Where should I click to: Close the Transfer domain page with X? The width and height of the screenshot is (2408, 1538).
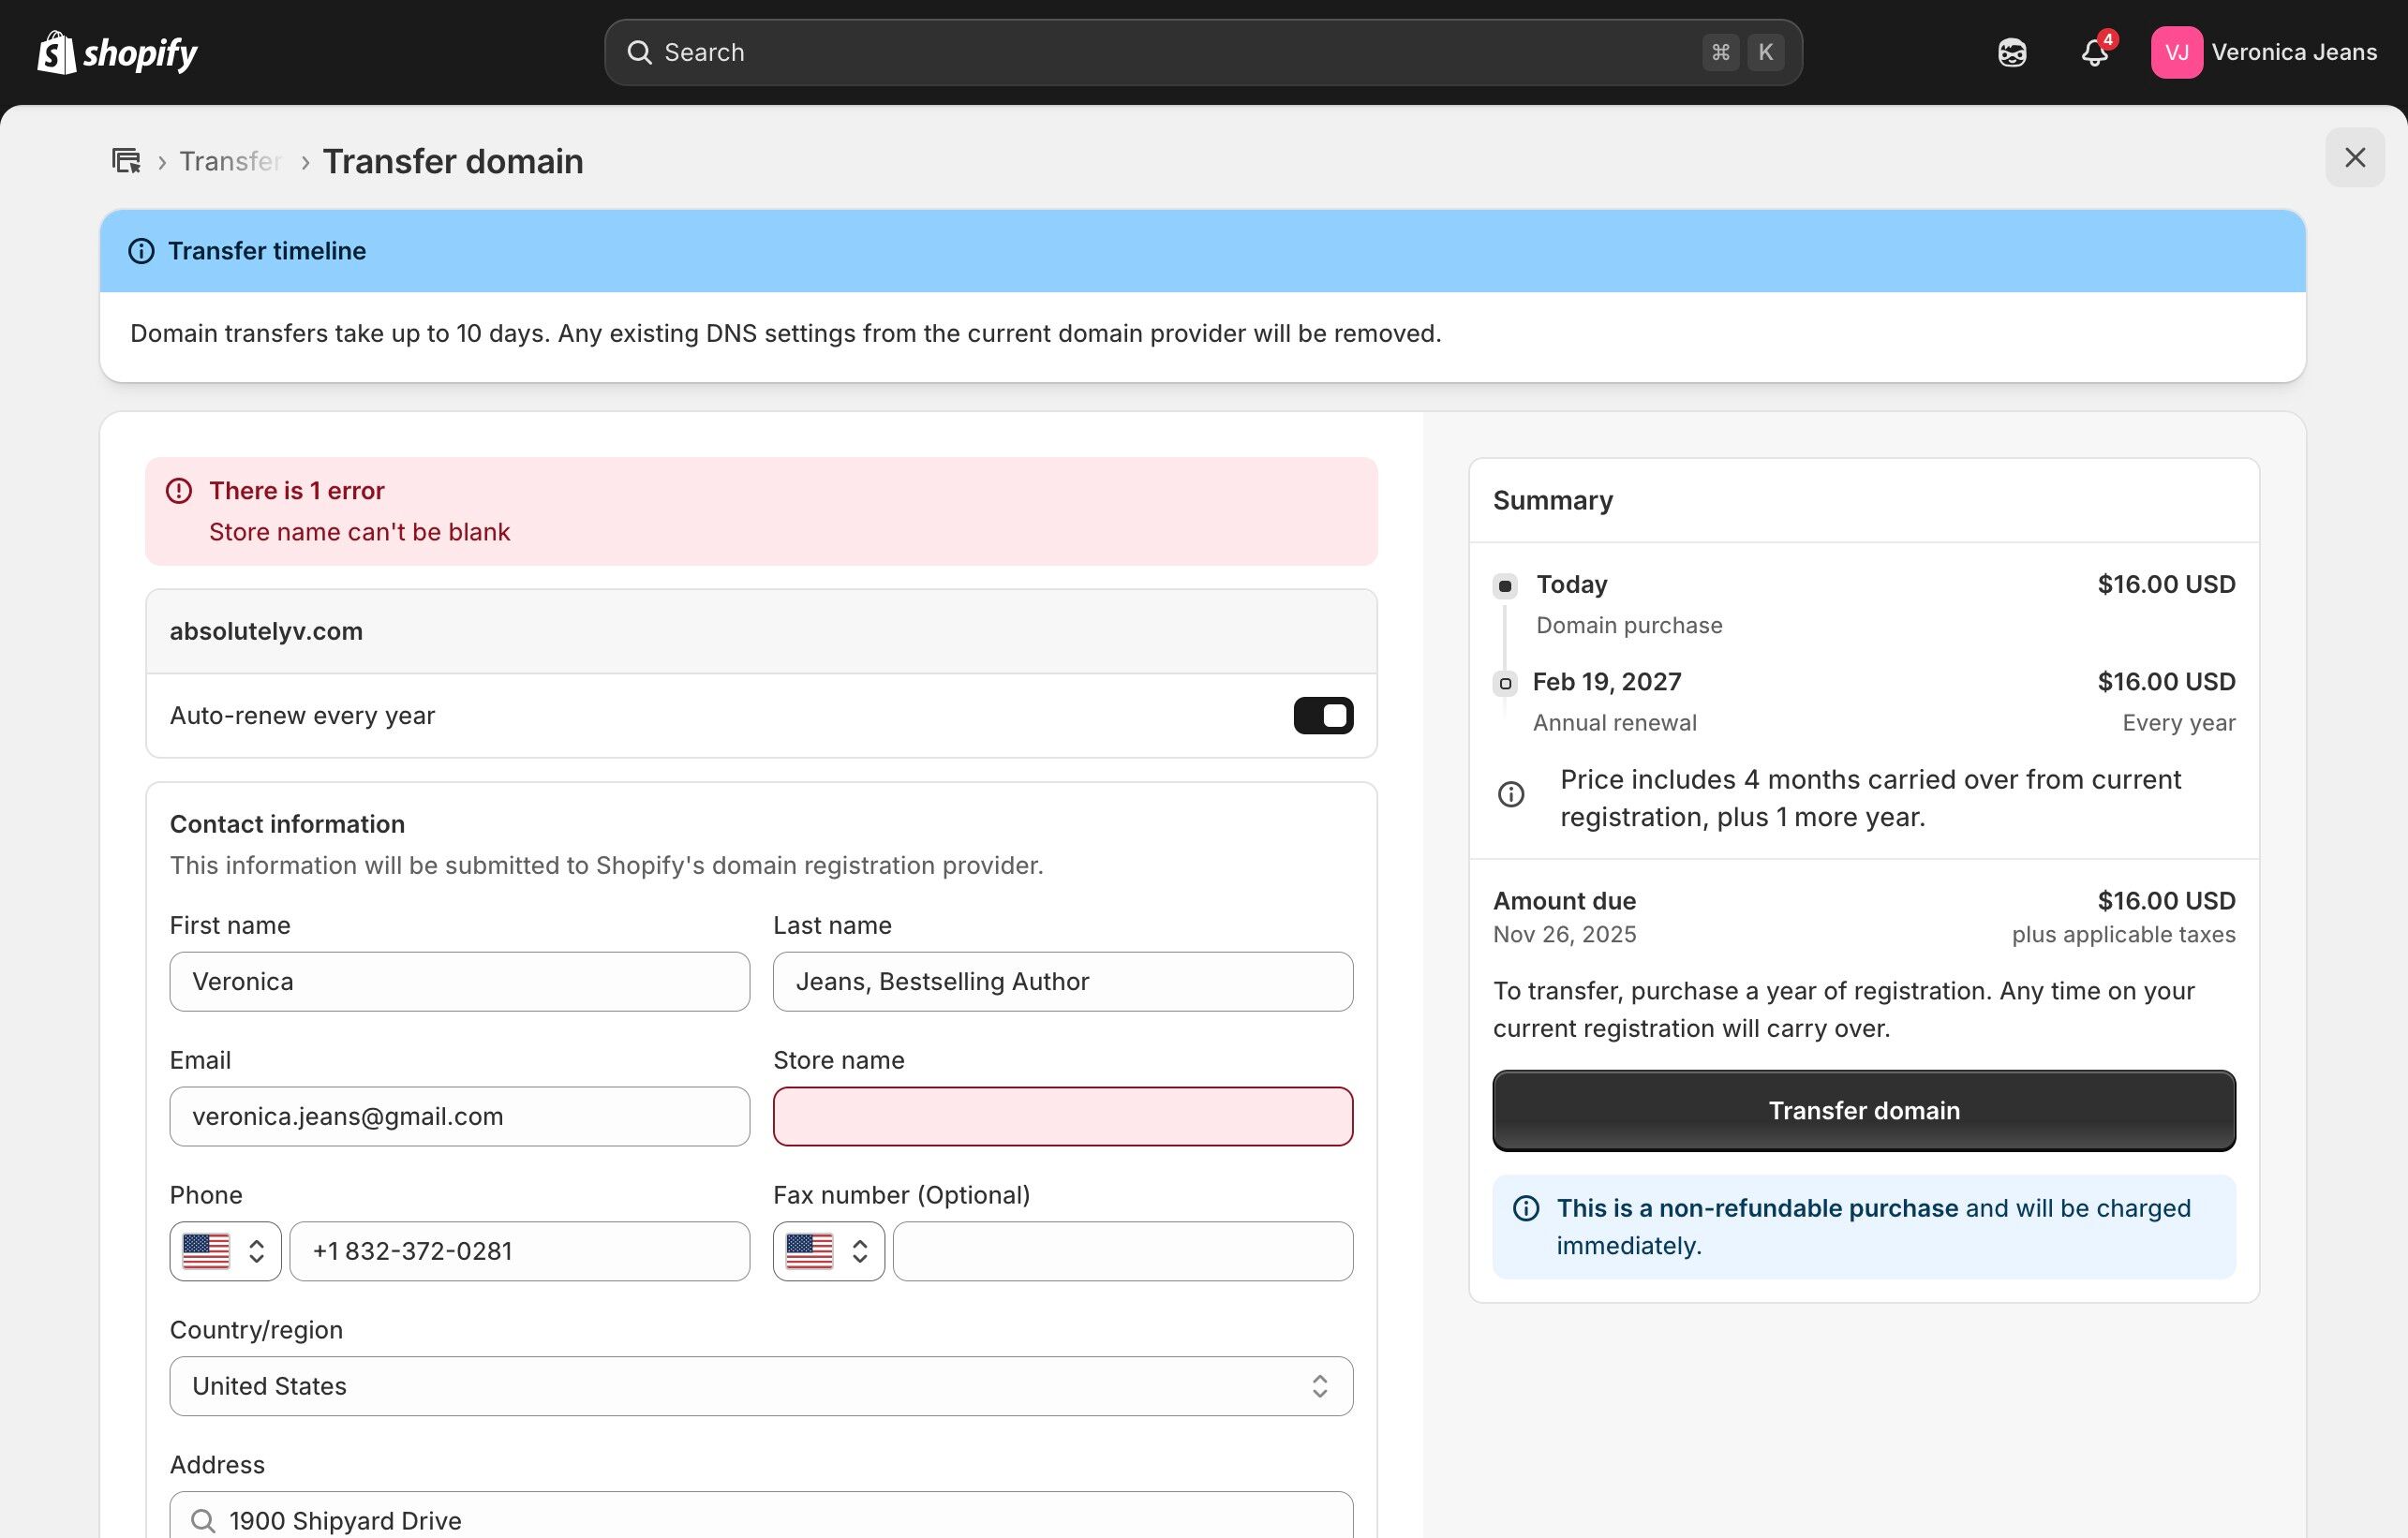click(x=2354, y=158)
